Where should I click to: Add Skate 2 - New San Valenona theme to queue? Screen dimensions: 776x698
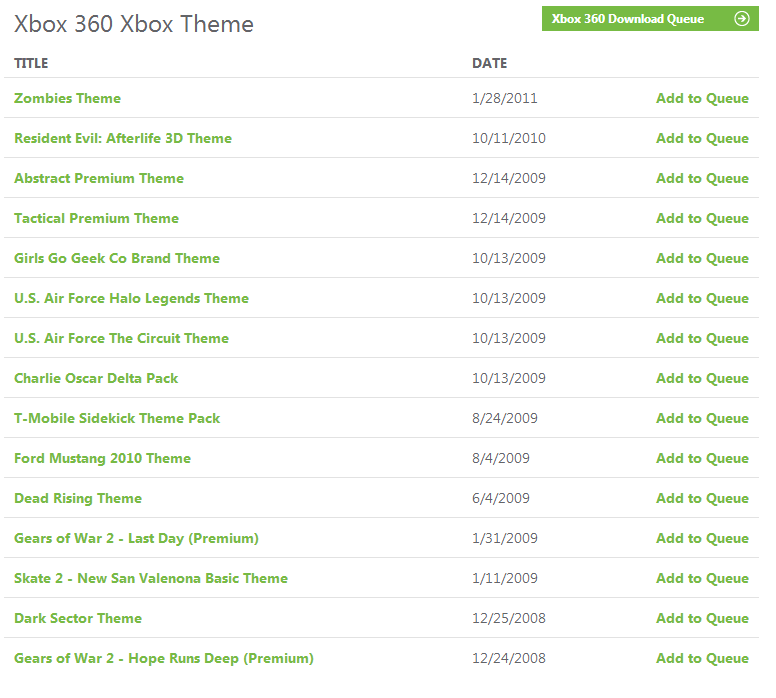pos(702,579)
